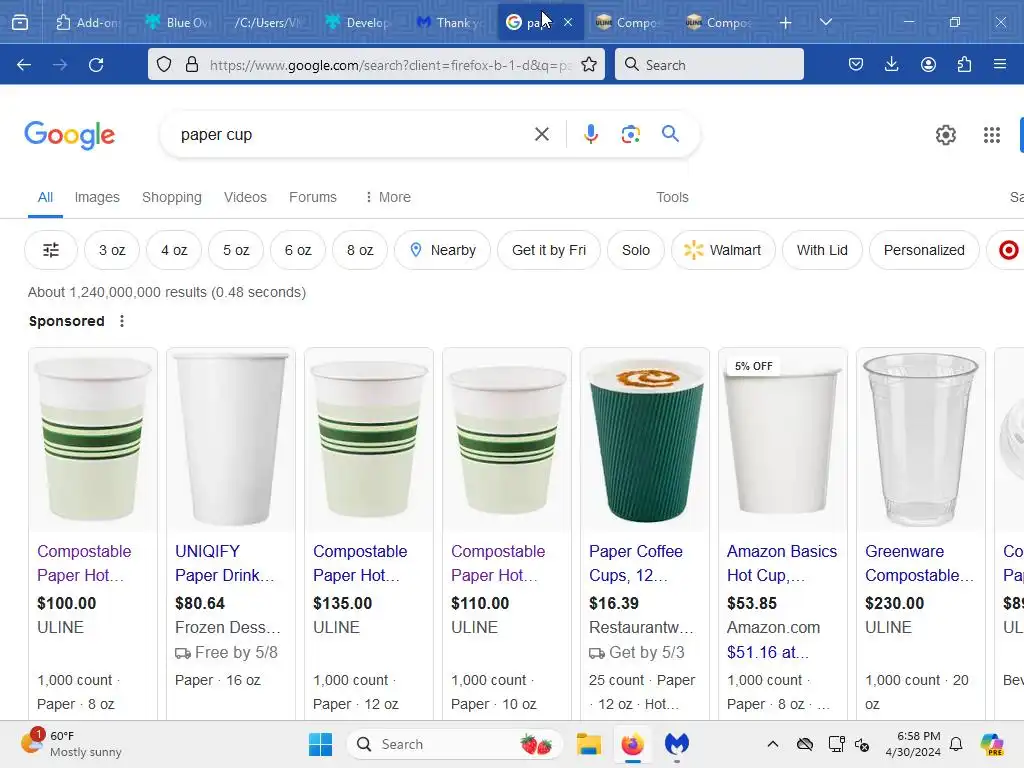Open the Firefox account icon
Screen dimensions: 1024x768
tap(928, 65)
